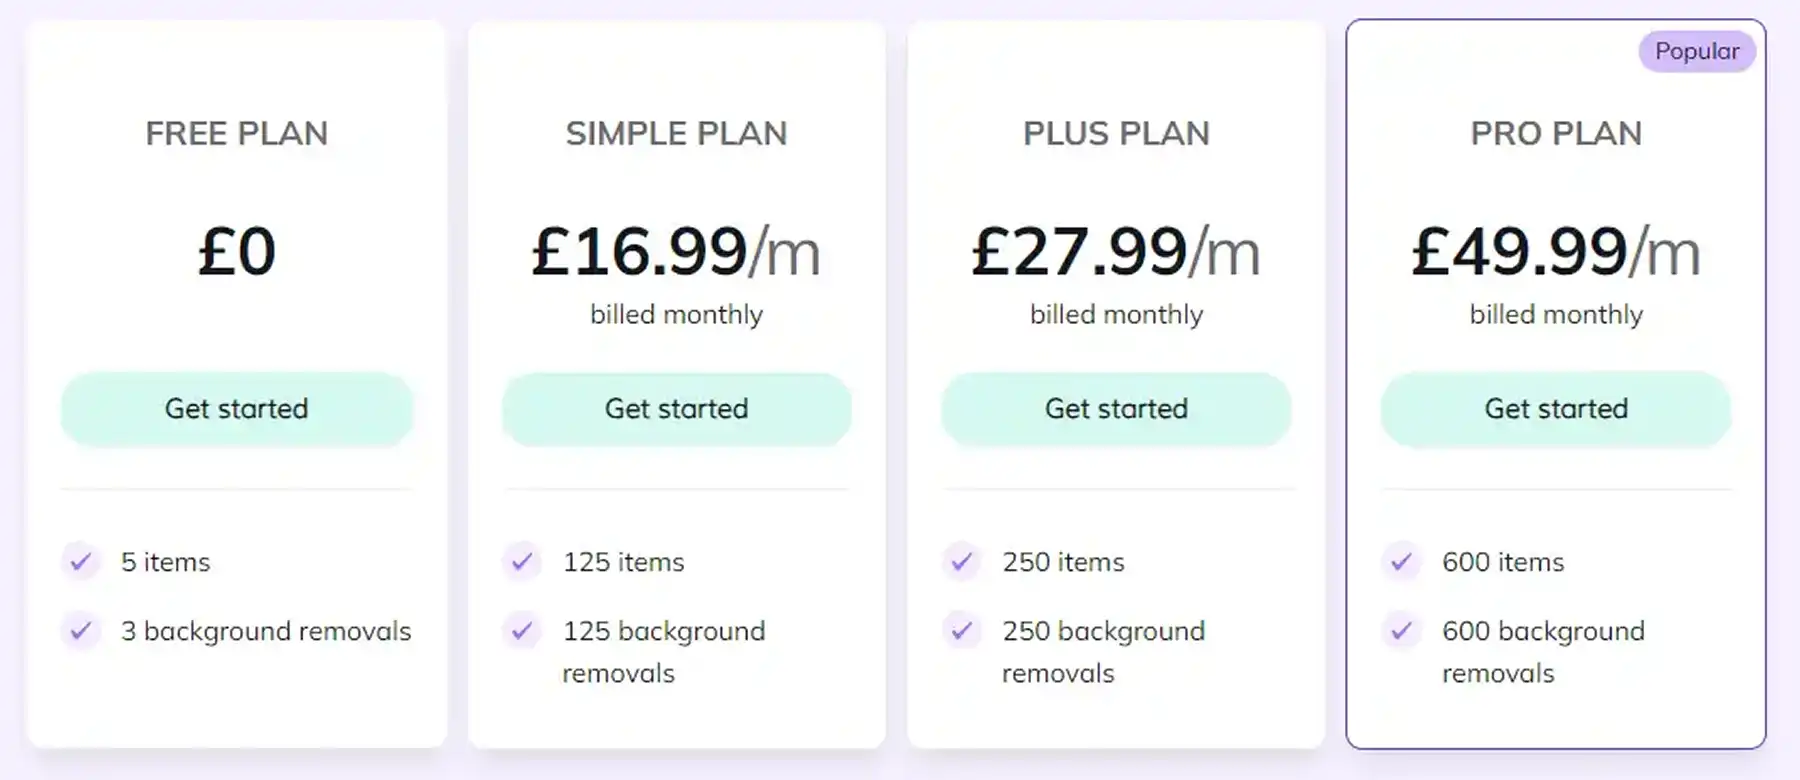Select the checkmark beside 250 background removals

(961, 631)
